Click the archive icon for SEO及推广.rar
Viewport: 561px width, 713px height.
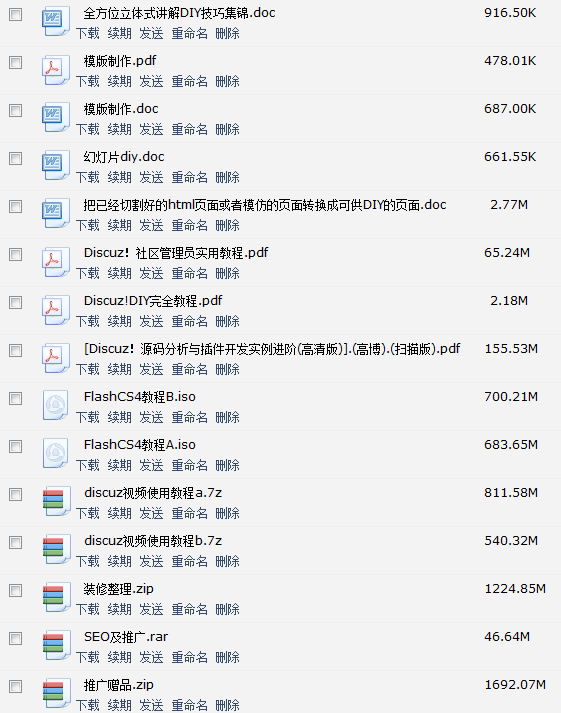[x=56, y=645]
